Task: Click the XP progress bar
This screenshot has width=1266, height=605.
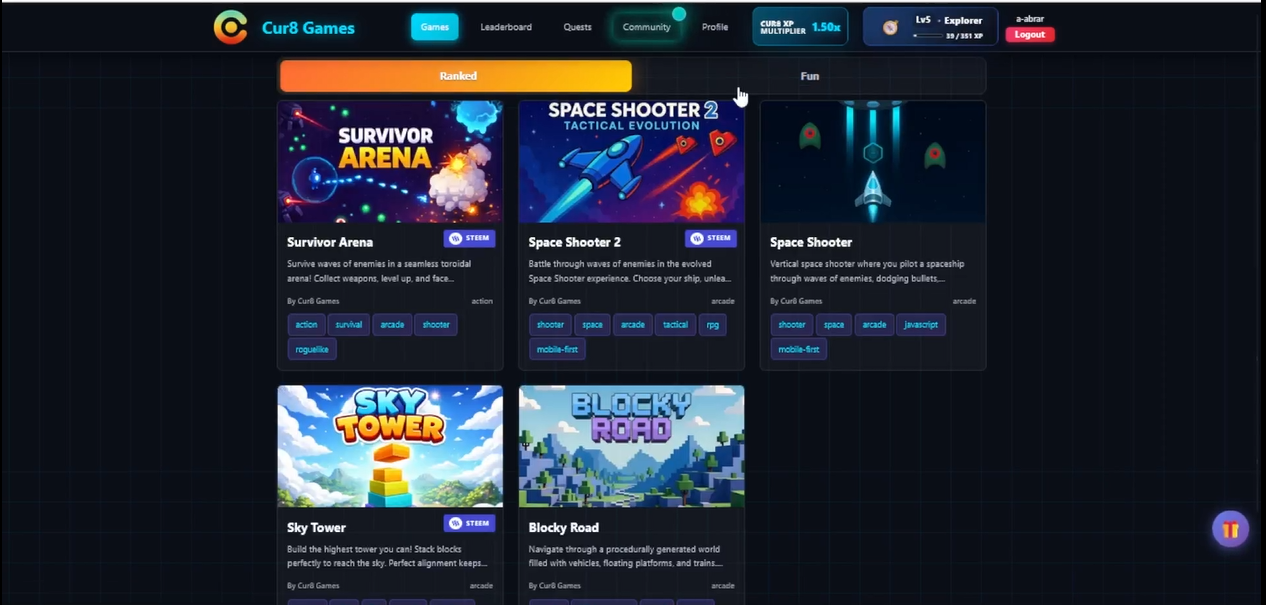Action: click(929, 36)
